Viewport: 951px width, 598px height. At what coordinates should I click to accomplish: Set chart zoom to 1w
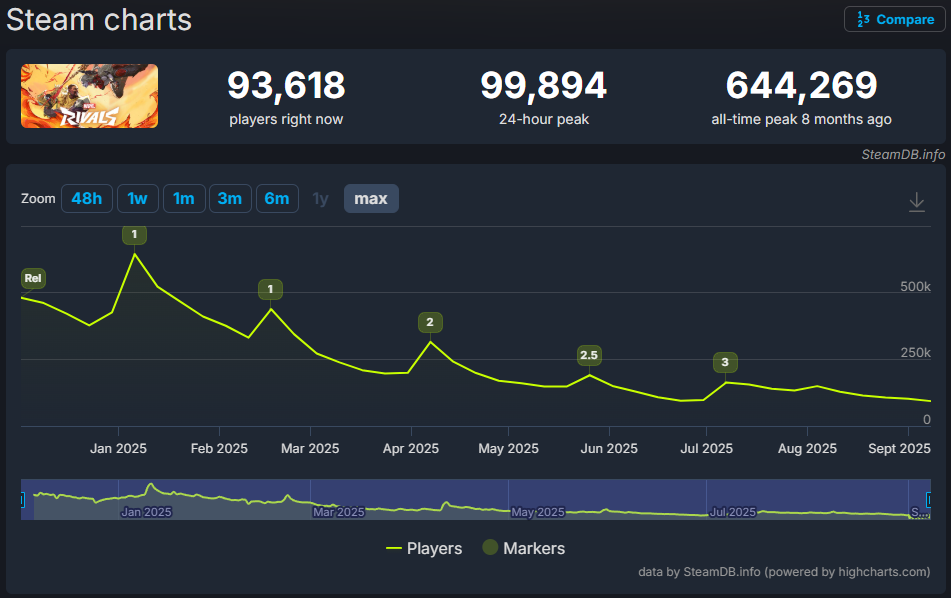[138, 198]
